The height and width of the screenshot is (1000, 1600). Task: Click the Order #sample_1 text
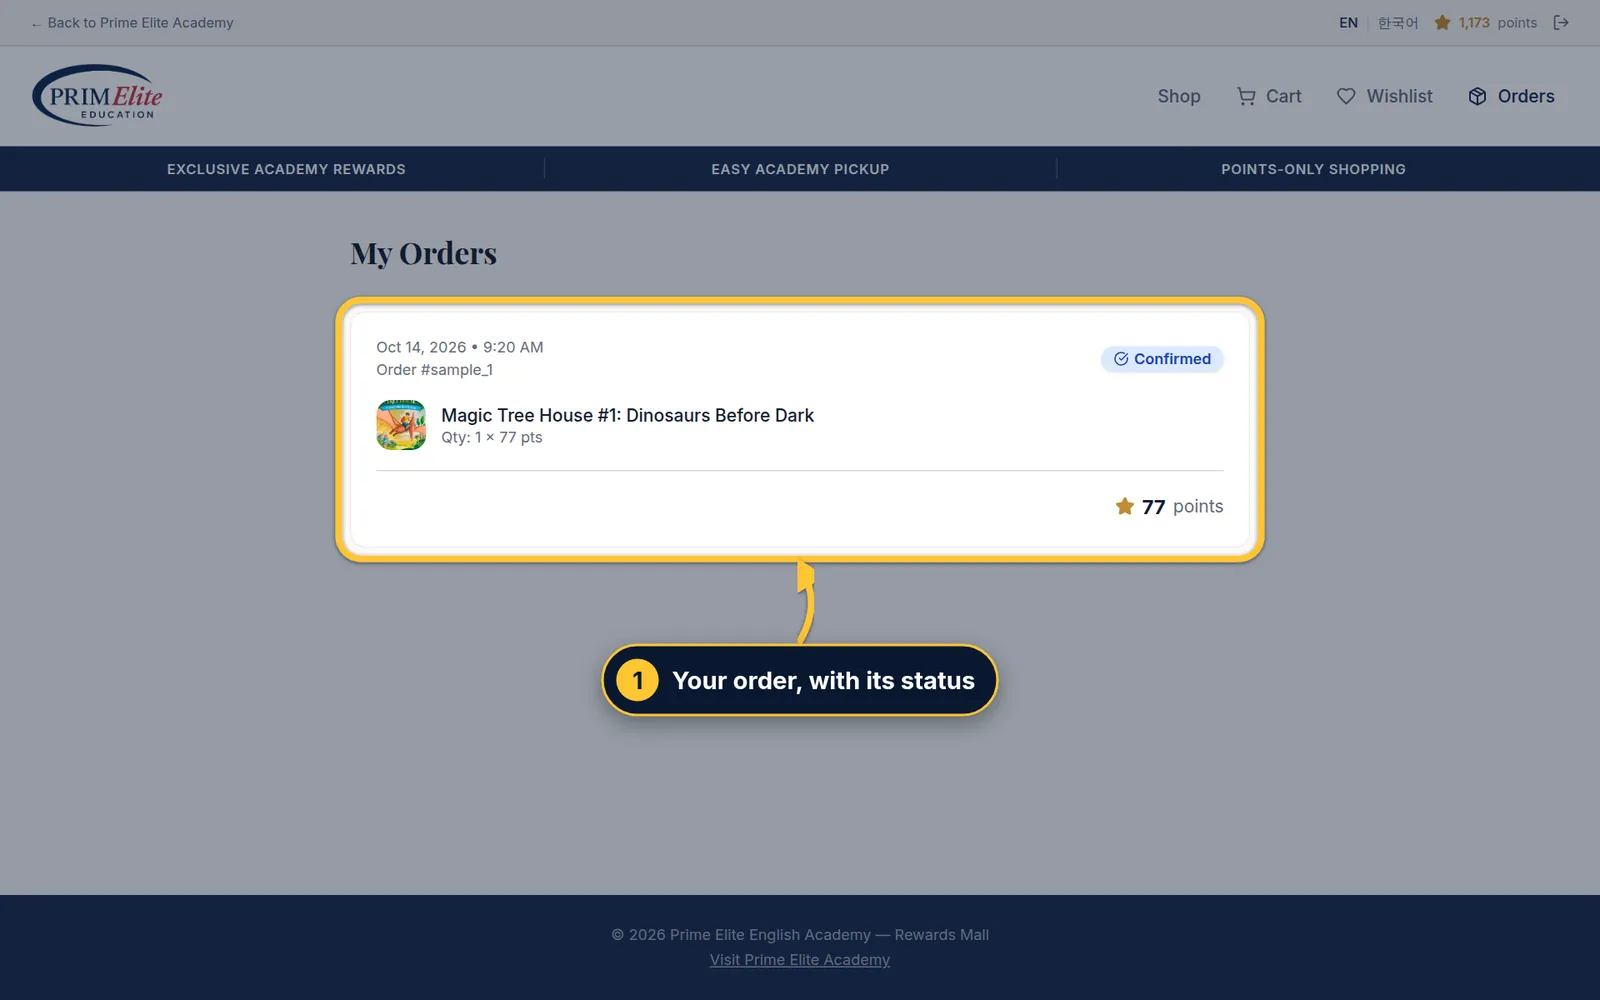pos(434,370)
